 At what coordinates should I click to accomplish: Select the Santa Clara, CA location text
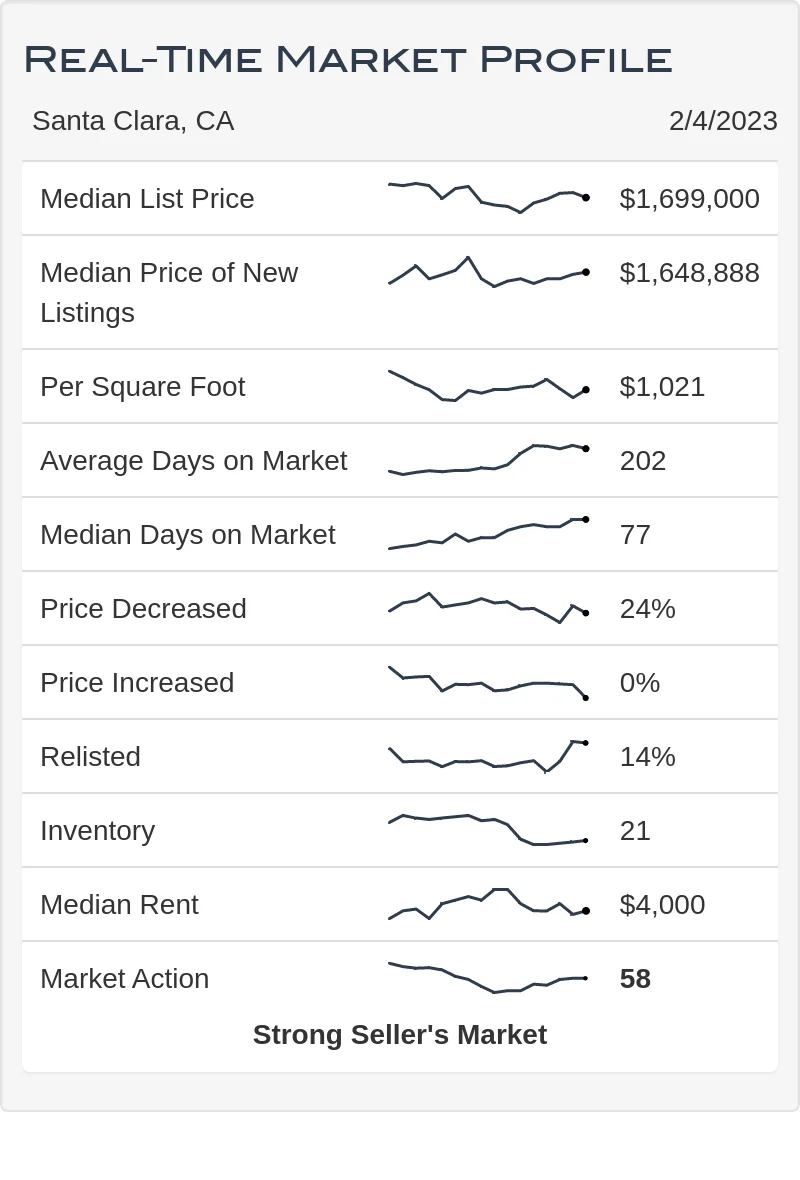point(133,121)
